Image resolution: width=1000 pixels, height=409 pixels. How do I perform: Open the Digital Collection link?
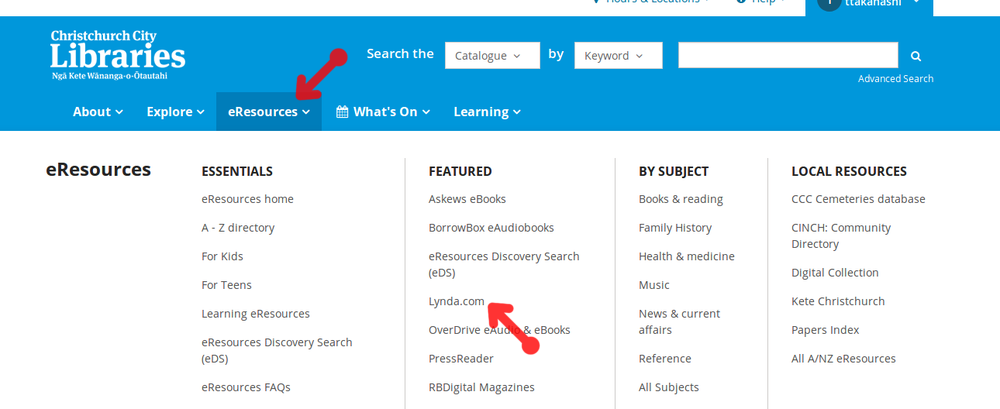(x=835, y=272)
